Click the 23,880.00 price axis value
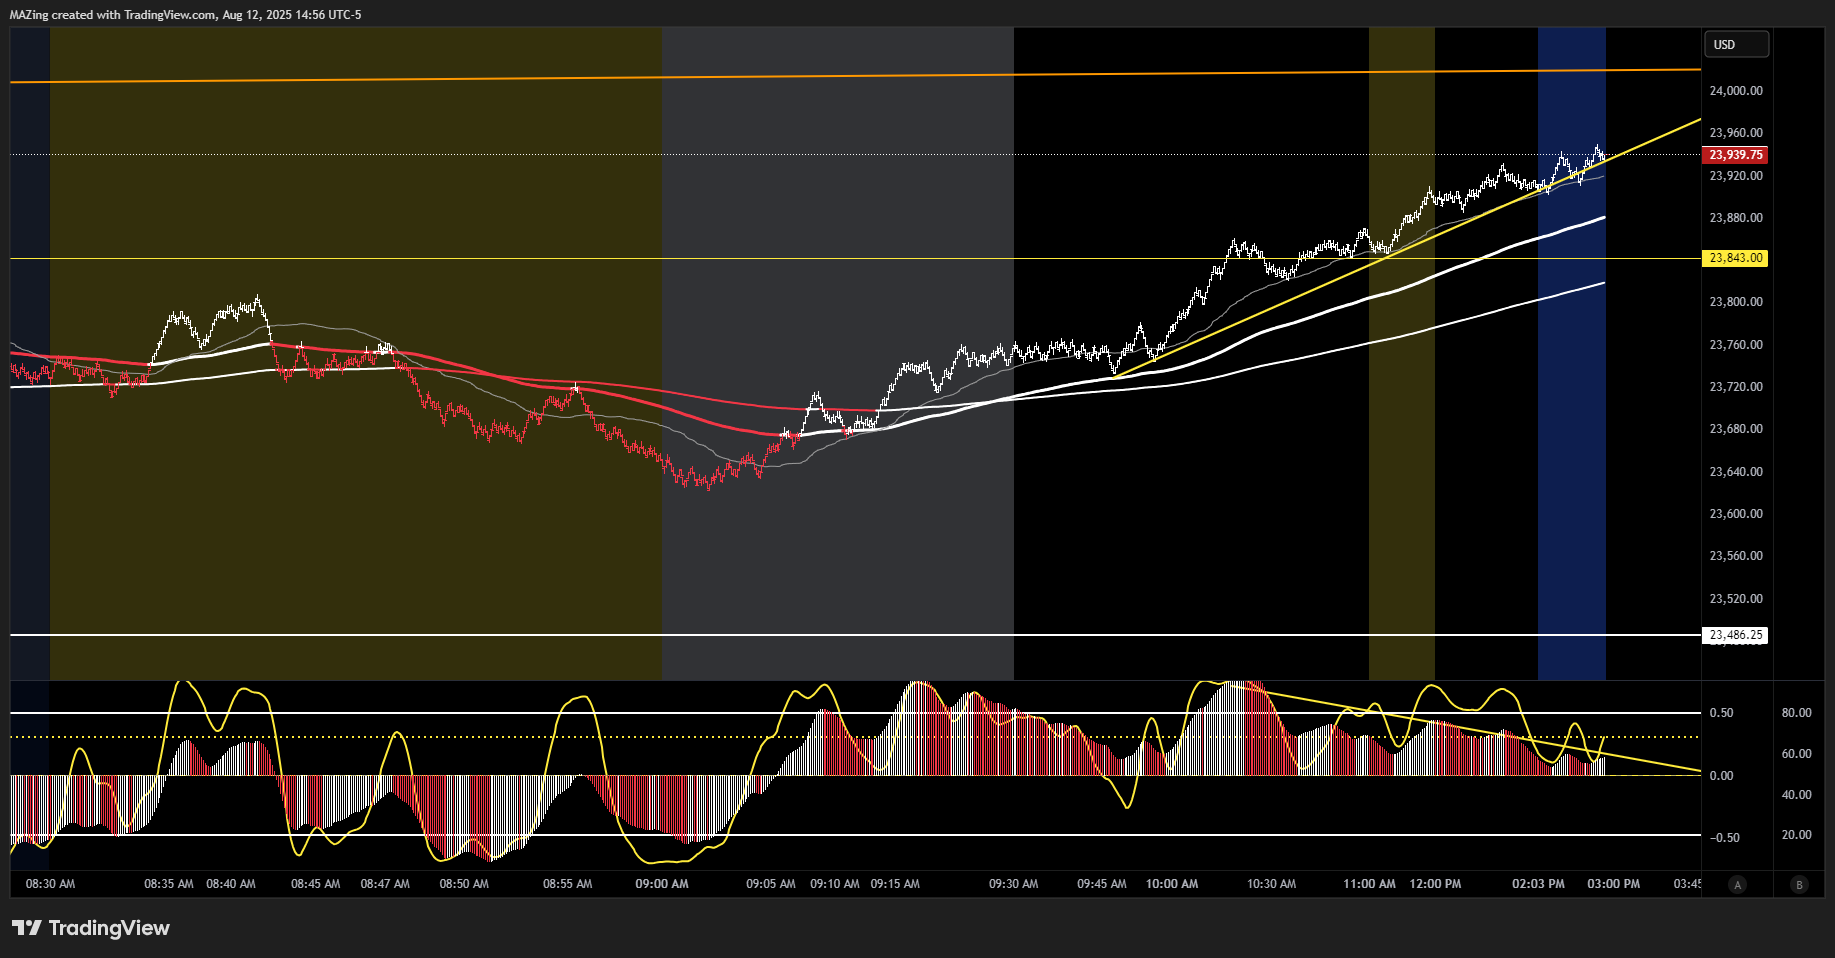 (x=1736, y=218)
